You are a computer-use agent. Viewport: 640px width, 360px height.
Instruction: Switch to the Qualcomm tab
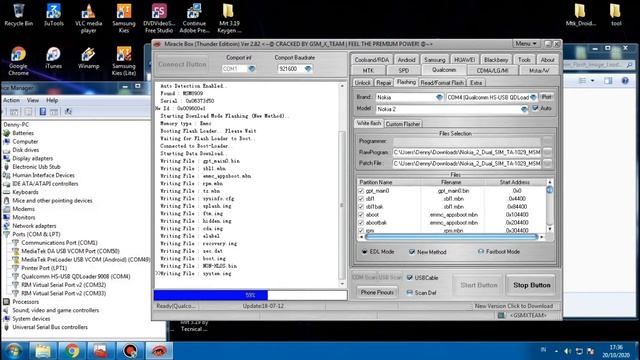(x=444, y=70)
